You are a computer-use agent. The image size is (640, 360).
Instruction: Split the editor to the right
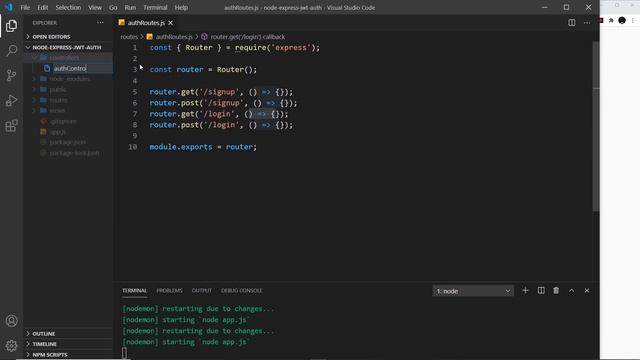tap(572, 23)
